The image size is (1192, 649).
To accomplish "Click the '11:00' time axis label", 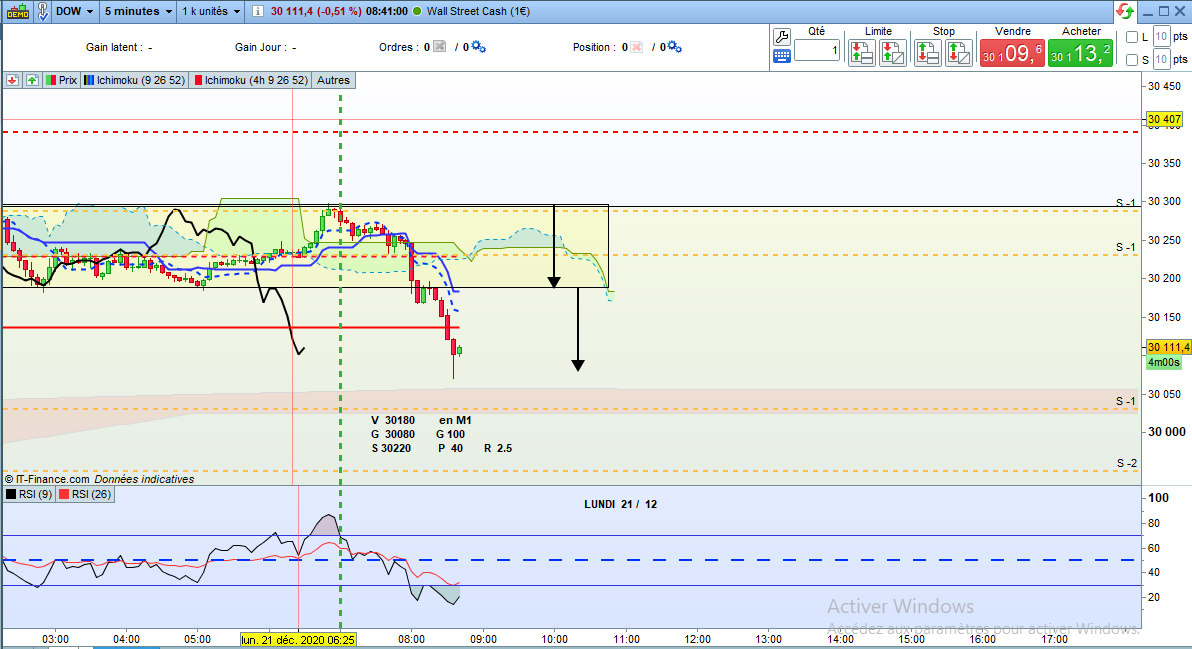I will point(626,640).
